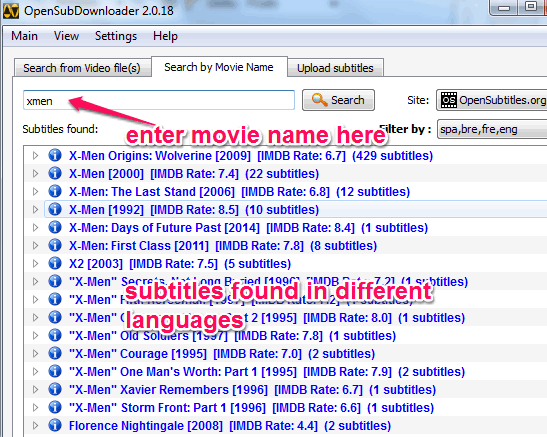Open the Site dropdown showing OpenSubtitles.org

(492, 100)
